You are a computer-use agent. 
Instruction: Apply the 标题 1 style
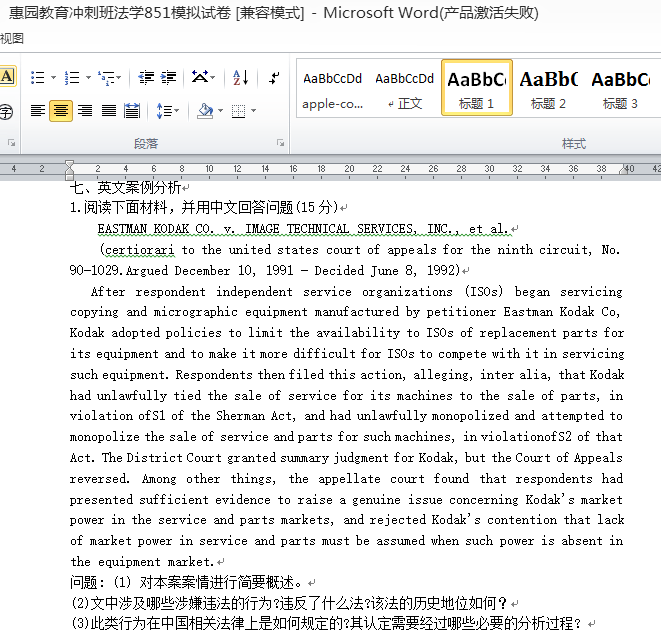477,88
